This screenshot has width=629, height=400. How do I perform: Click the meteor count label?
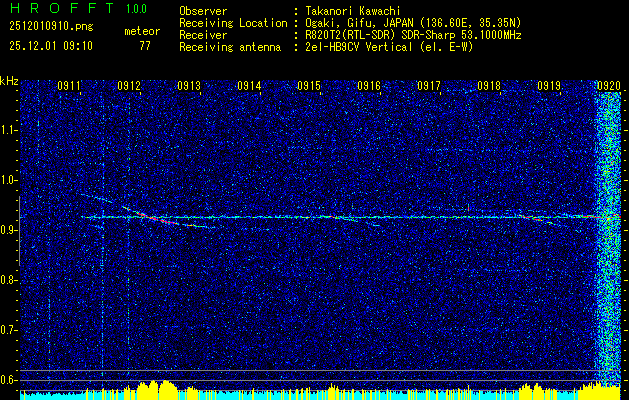[142, 31]
